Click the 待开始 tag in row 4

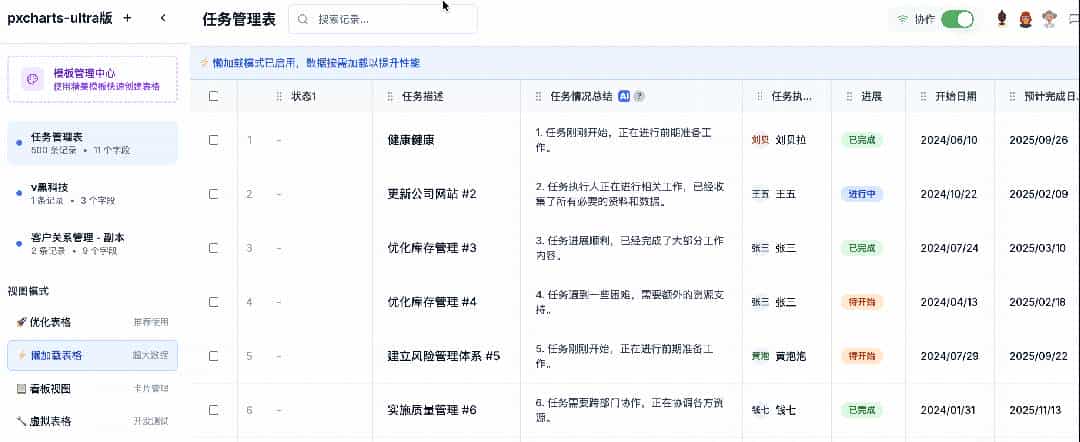tap(862, 302)
